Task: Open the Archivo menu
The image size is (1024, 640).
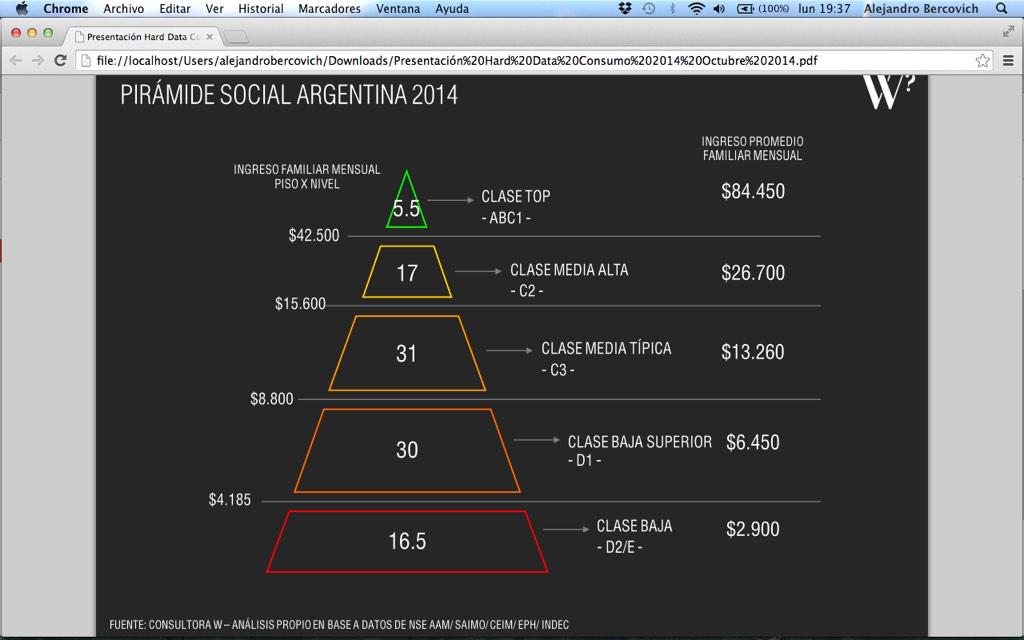Action: click(x=123, y=8)
